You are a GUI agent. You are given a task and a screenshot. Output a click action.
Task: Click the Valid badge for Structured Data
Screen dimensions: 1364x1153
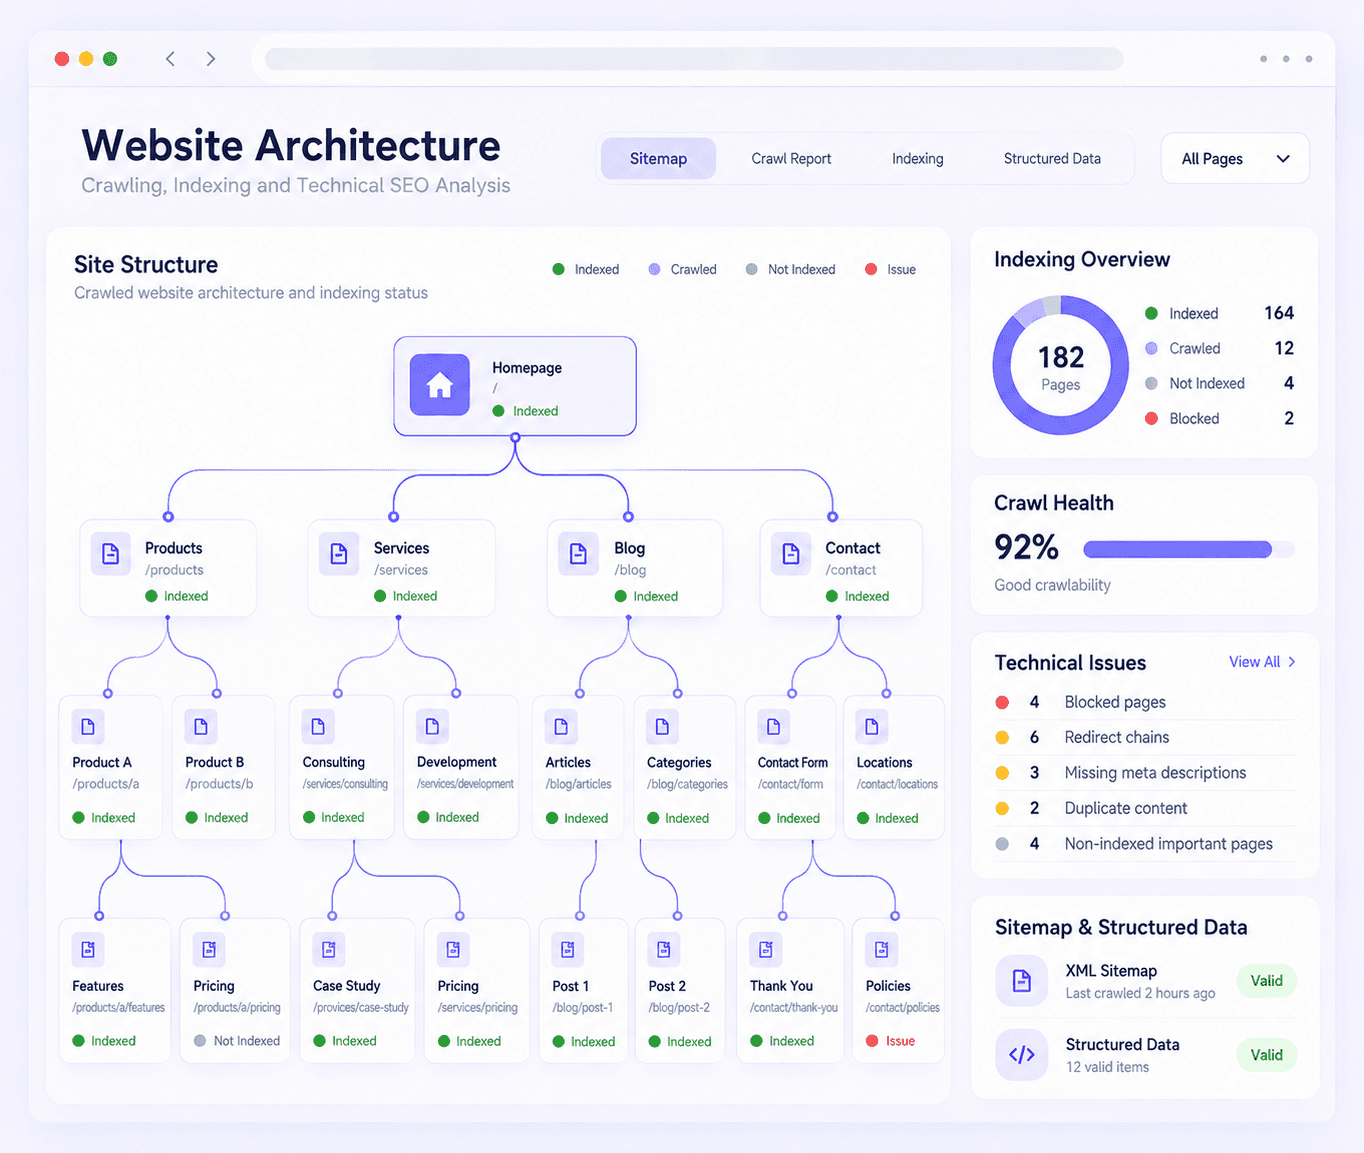[x=1267, y=1055]
